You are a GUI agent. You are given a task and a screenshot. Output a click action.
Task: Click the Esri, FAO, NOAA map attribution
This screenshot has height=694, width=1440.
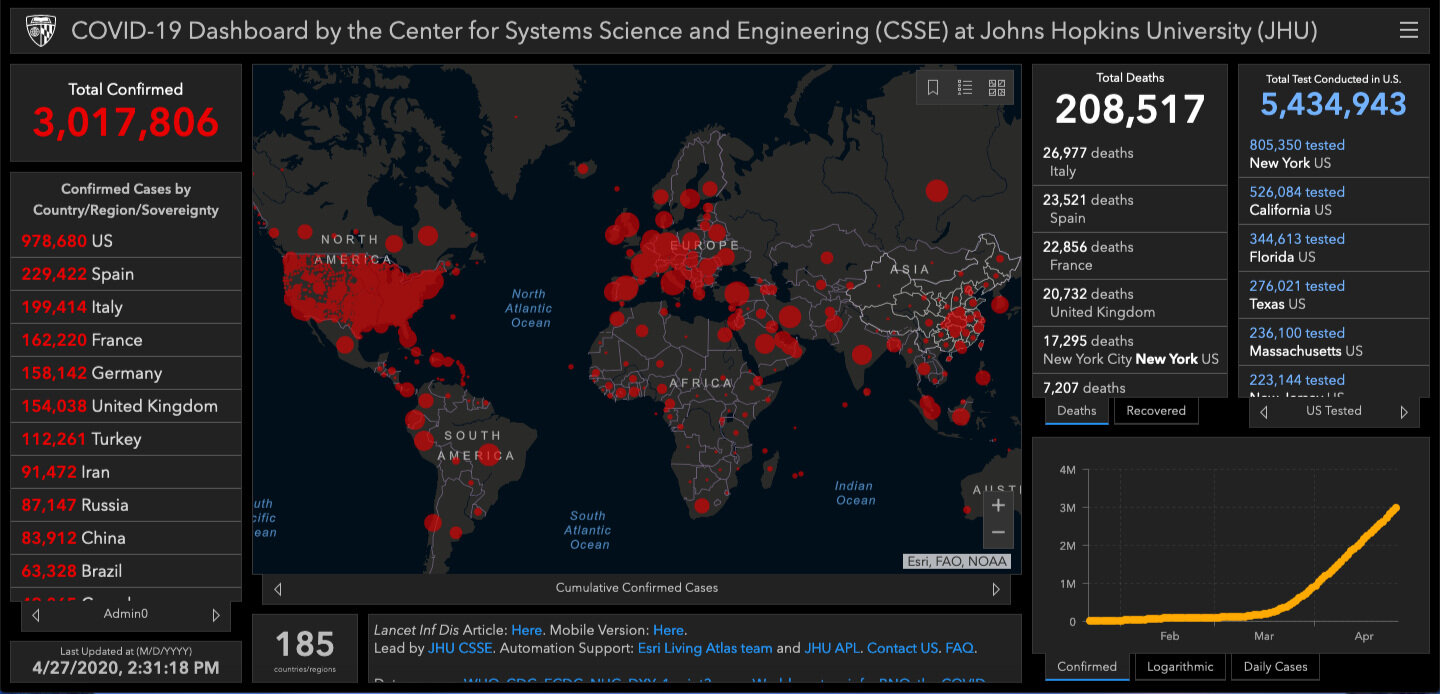click(956, 561)
